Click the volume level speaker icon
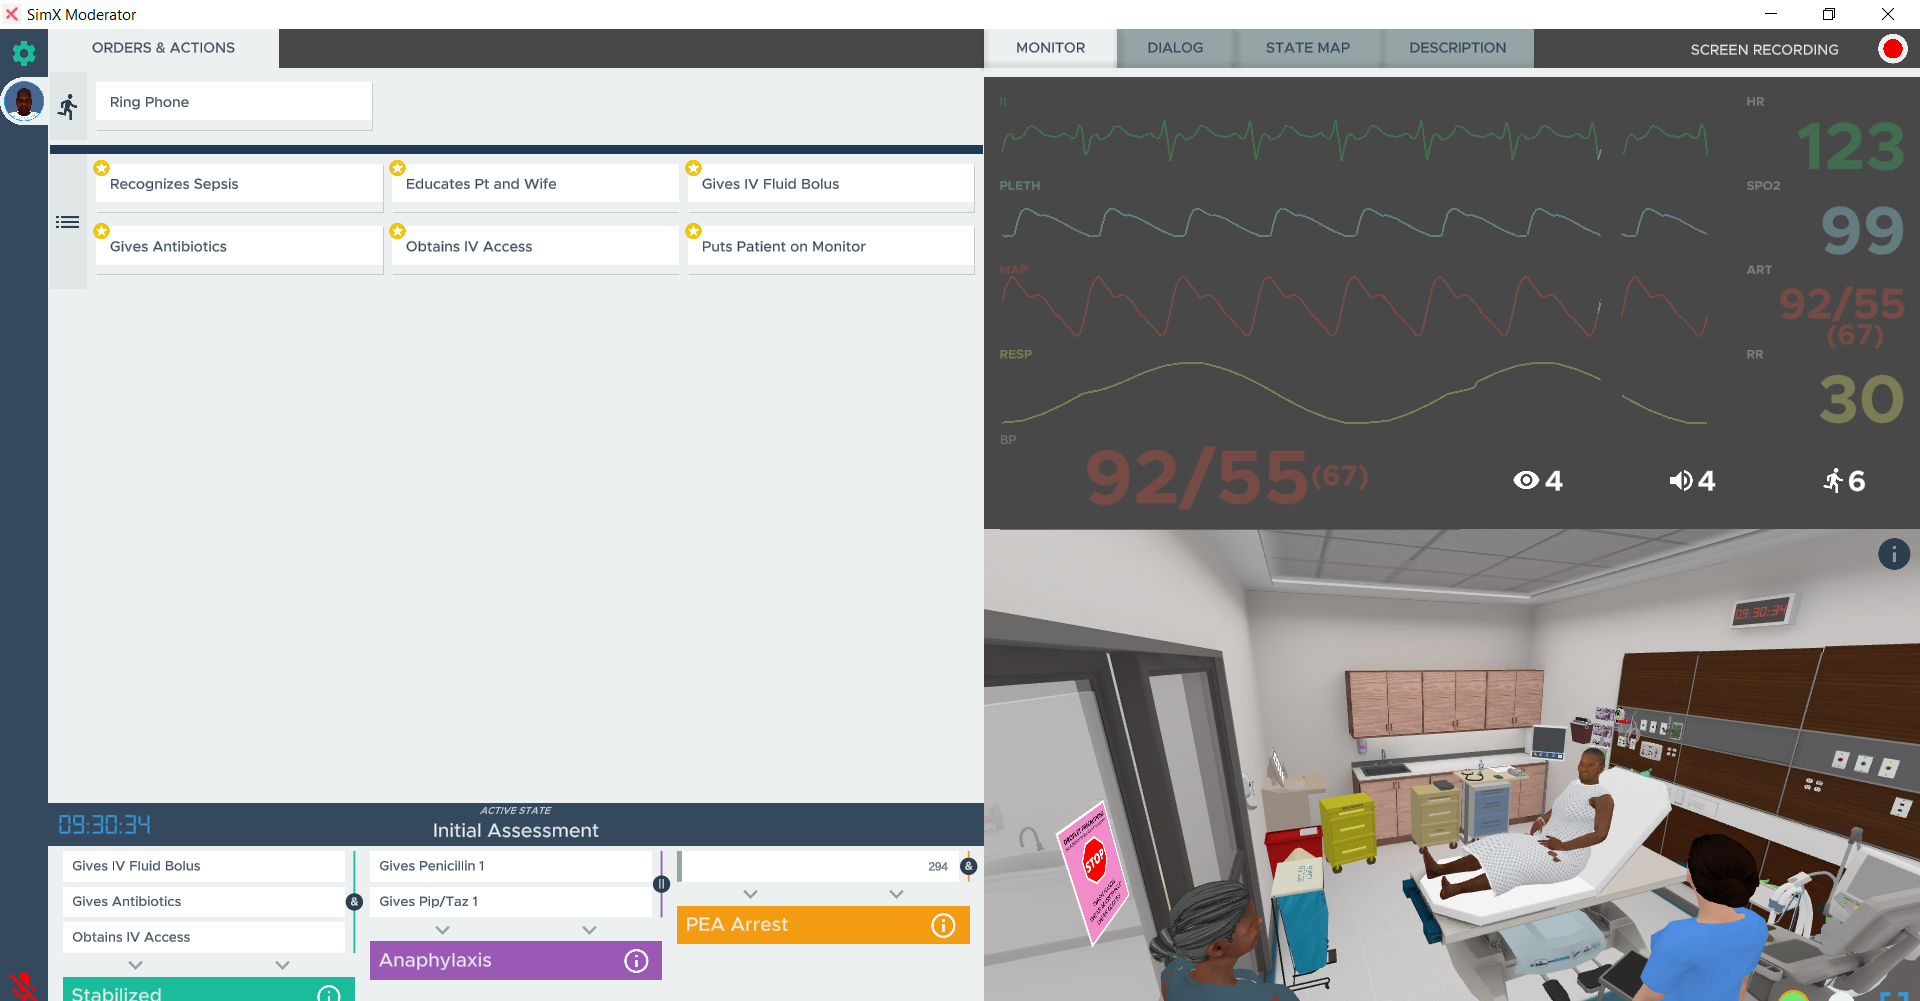This screenshot has height=1001, width=1920. pyautogui.click(x=1681, y=481)
